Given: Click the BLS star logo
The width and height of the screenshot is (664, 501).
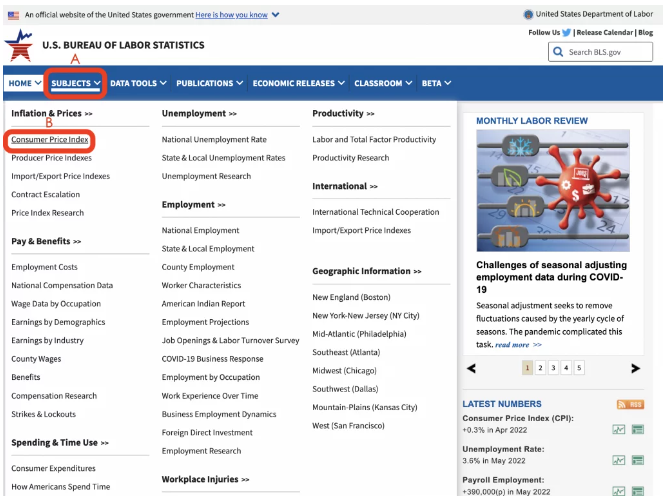Looking at the screenshot, I should coord(19,45).
